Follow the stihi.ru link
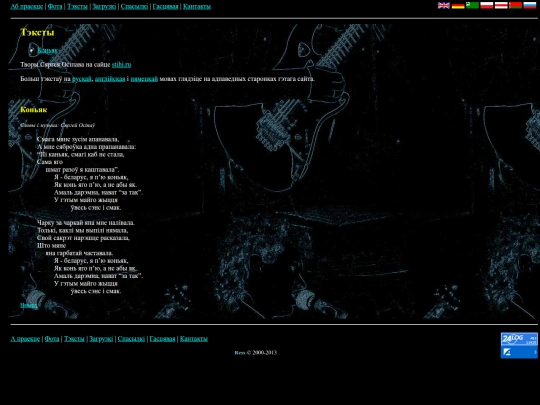Image resolution: width=540 pixels, height=405 pixels. click(x=122, y=65)
